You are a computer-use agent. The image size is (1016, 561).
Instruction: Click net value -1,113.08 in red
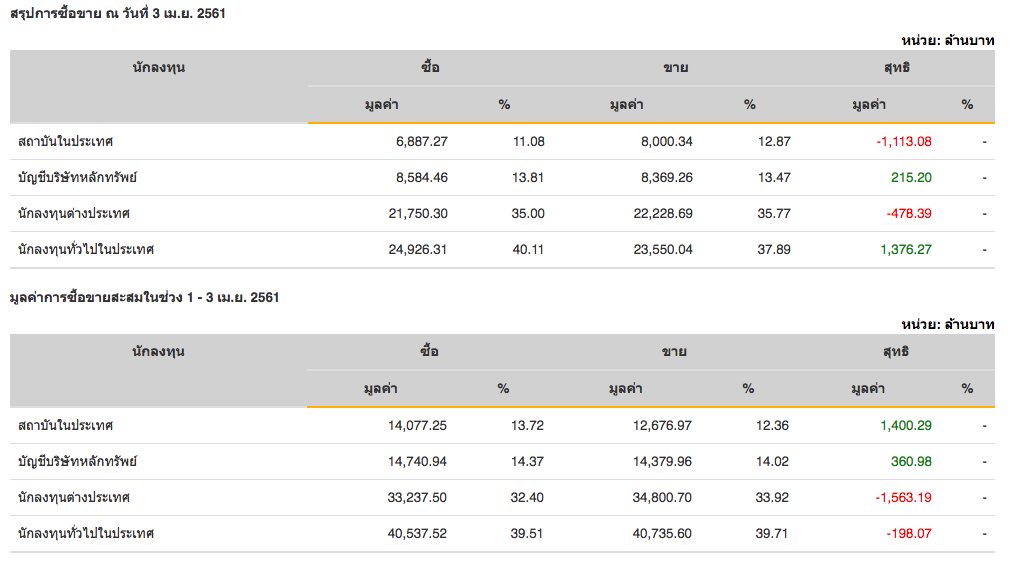pyautogui.click(x=903, y=142)
